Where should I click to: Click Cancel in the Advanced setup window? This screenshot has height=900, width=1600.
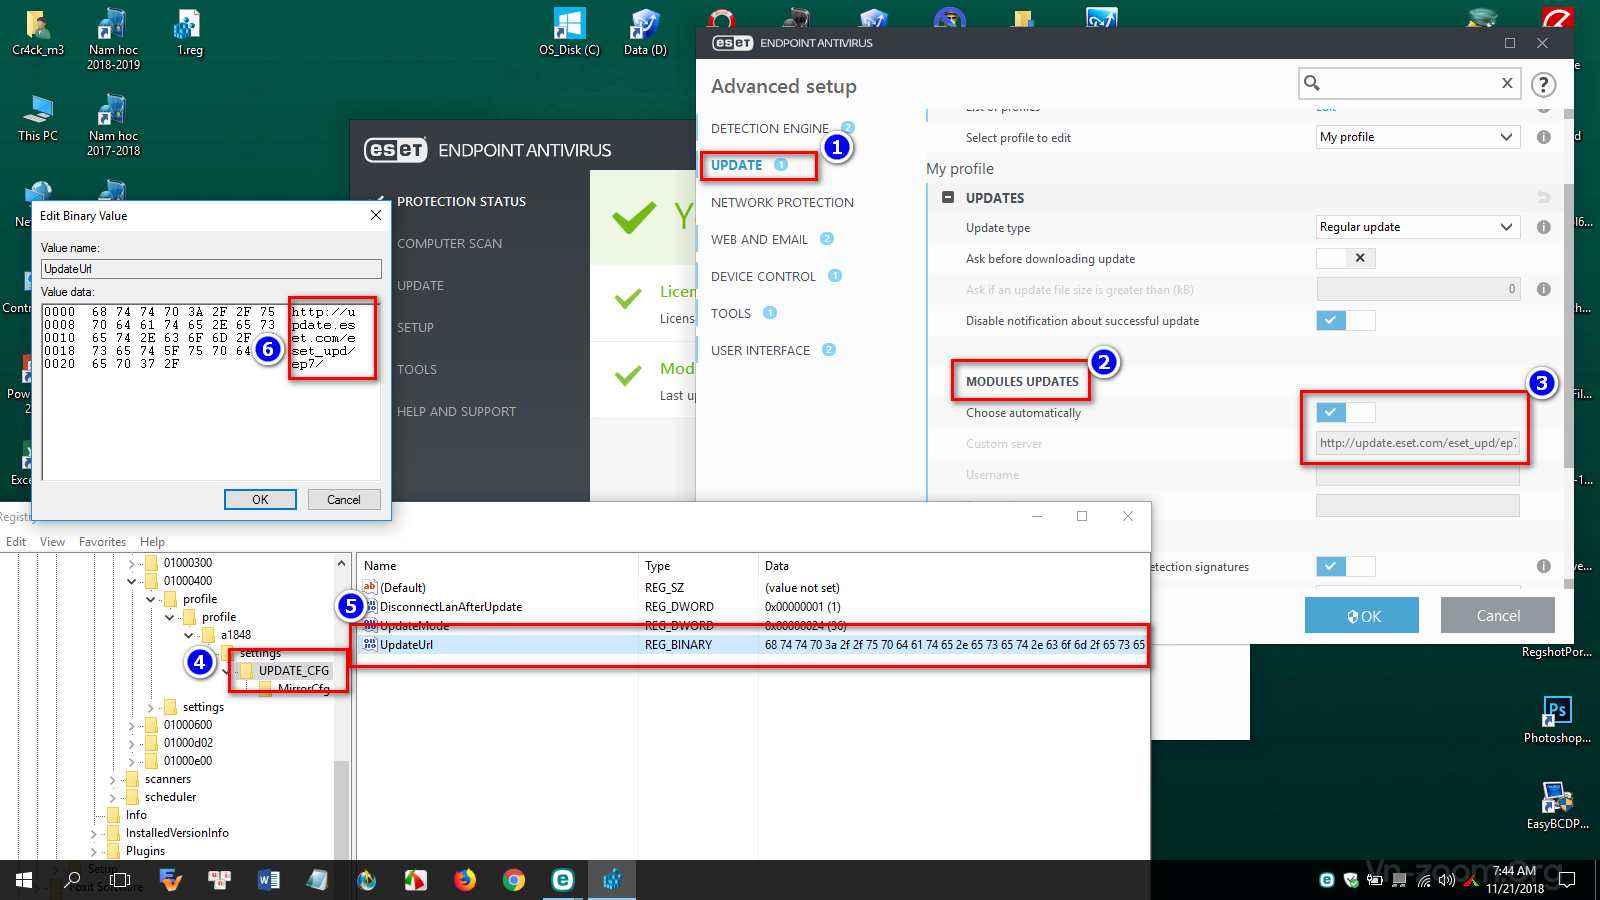click(1497, 616)
